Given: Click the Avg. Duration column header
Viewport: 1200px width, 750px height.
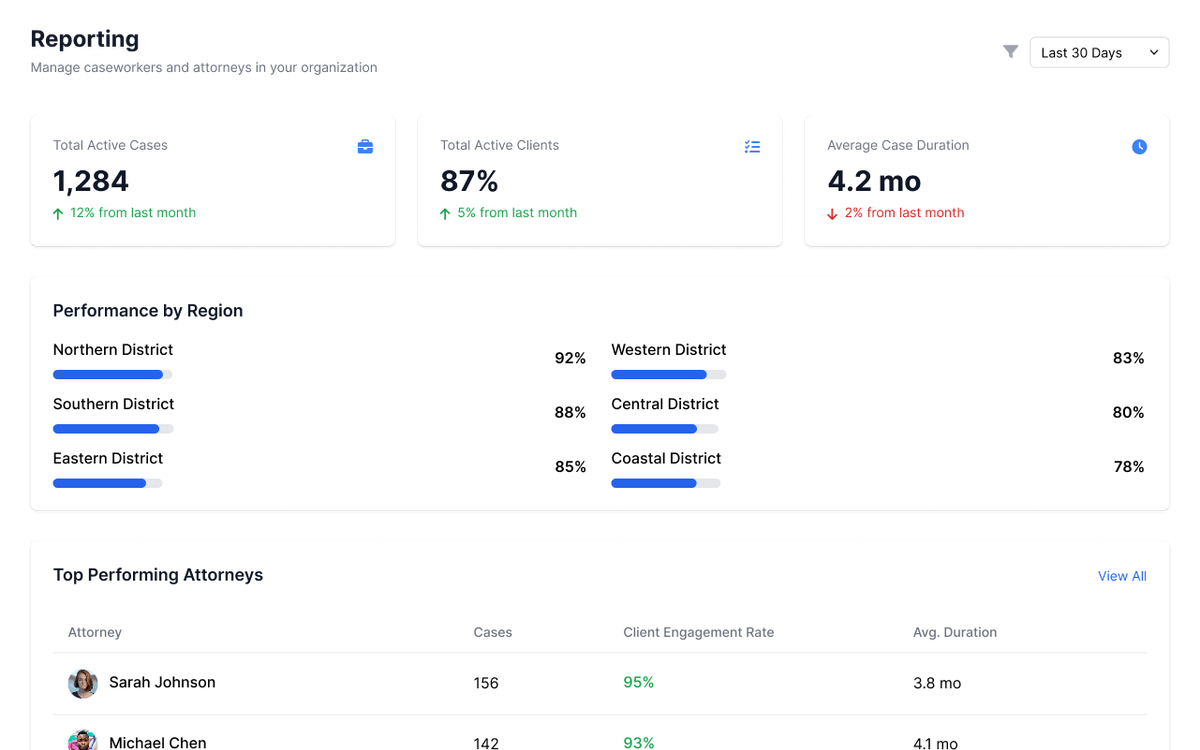Looking at the screenshot, I should 954,632.
